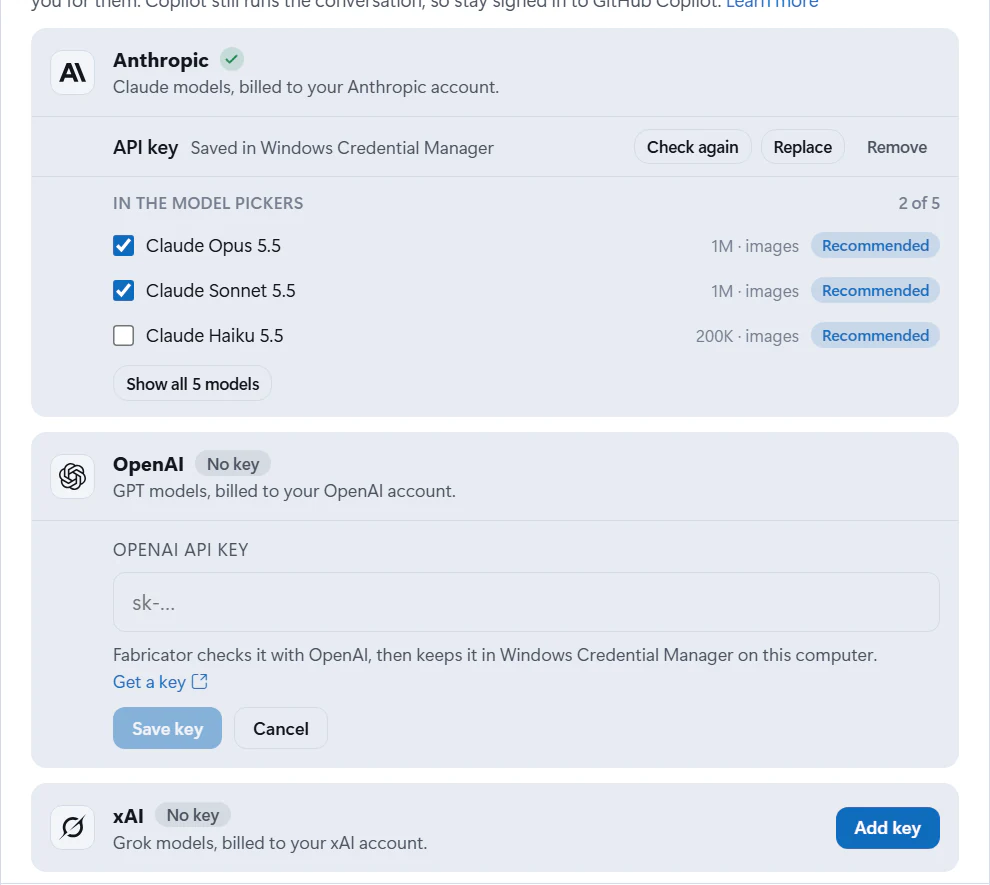Click the Claude Haiku 5.5 label
The height and width of the screenshot is (885, 990).
pyautogui.click(x=215, y=335)
